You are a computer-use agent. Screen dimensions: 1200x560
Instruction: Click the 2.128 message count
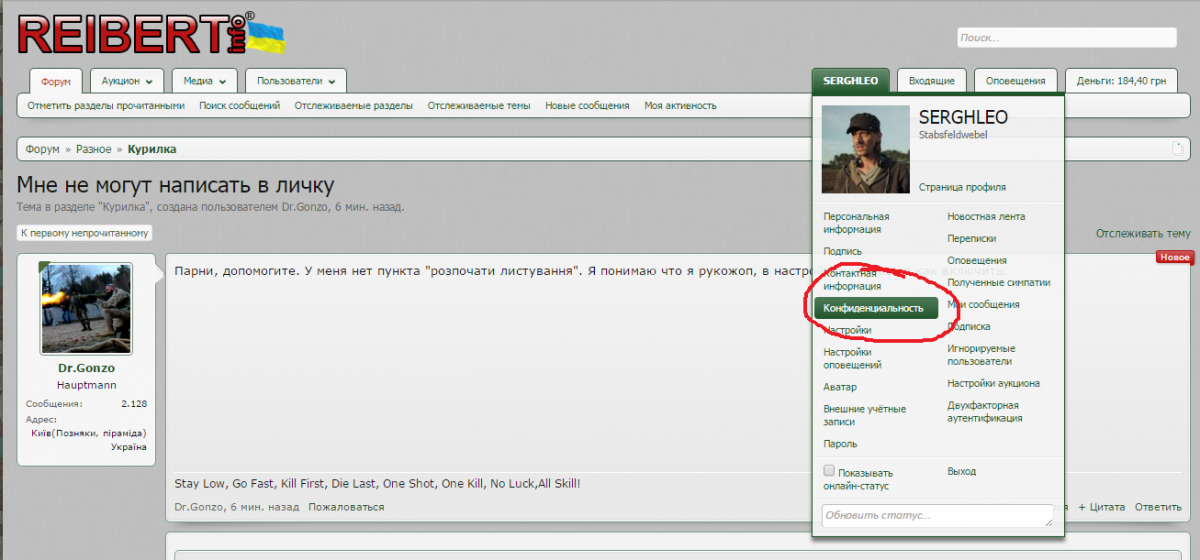pyautogui.click(x=134, y=404)
